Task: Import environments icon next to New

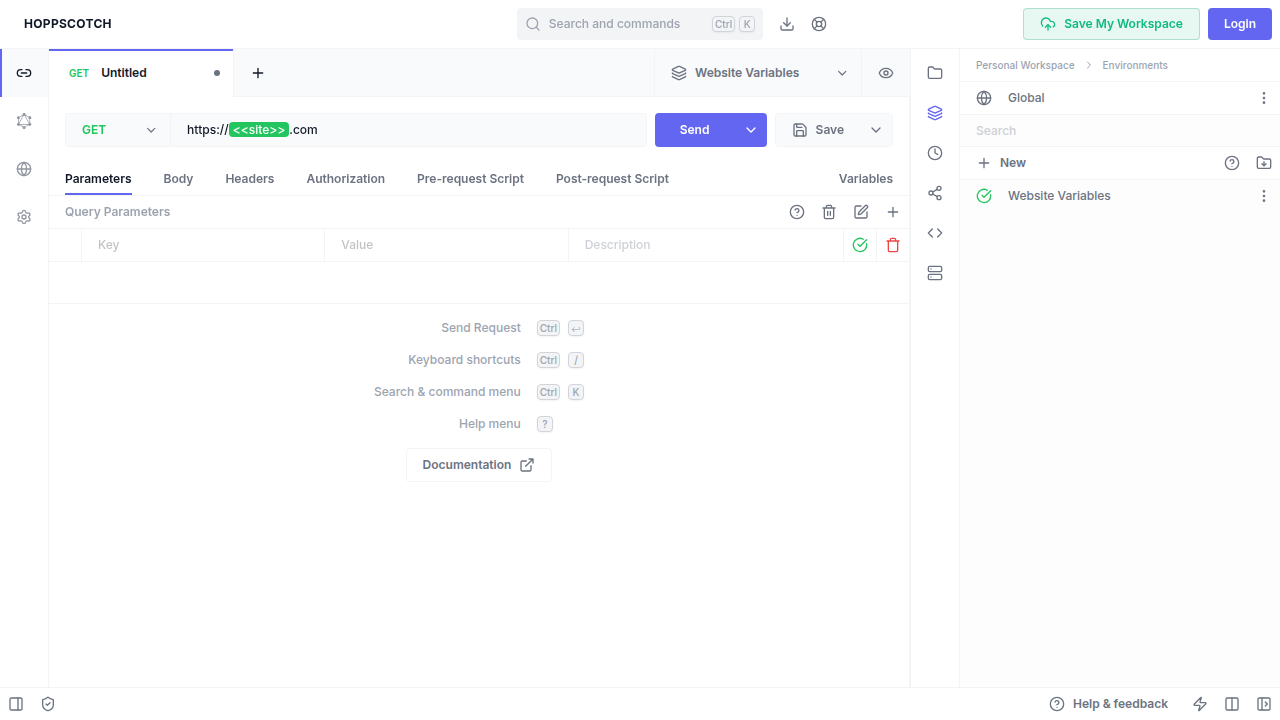Action: (1264, 163)
